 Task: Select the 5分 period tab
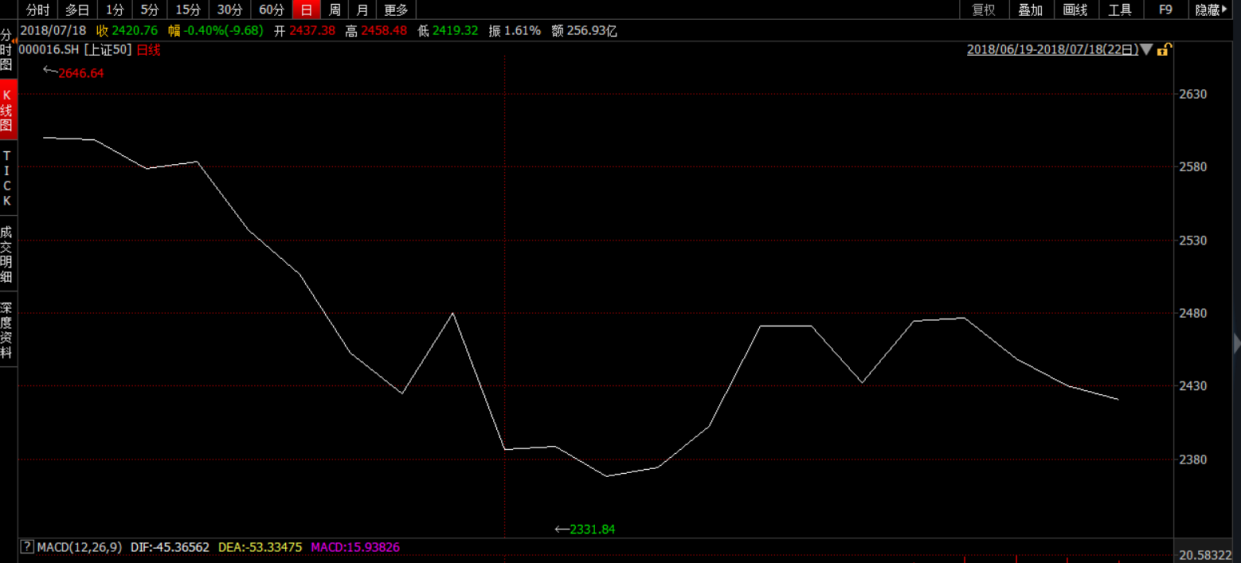coord(149,10)
